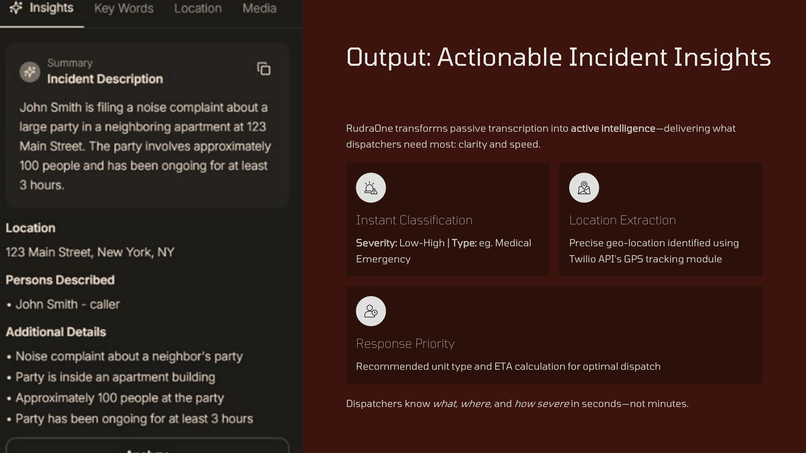Click the 'Severity: Low-High' description text
Viewport: 806px width, 453px height.
pyautogui.click(x=444, y=251)
